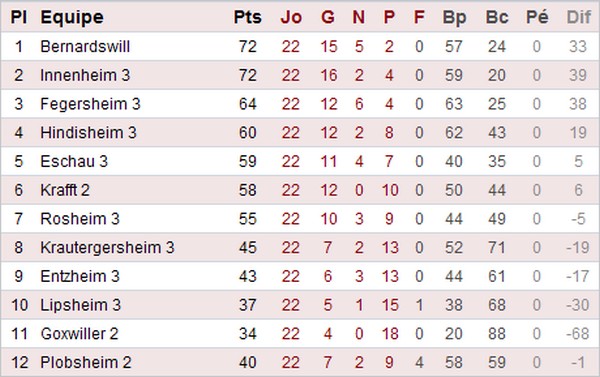Select Lipsheim 3 in the ranking
This screenshot has height=377, width=600.
[80, 305]
